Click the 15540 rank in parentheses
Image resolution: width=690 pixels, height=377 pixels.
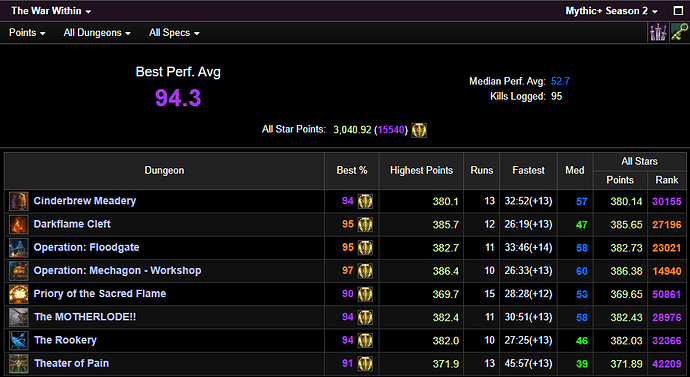(391, 130)
